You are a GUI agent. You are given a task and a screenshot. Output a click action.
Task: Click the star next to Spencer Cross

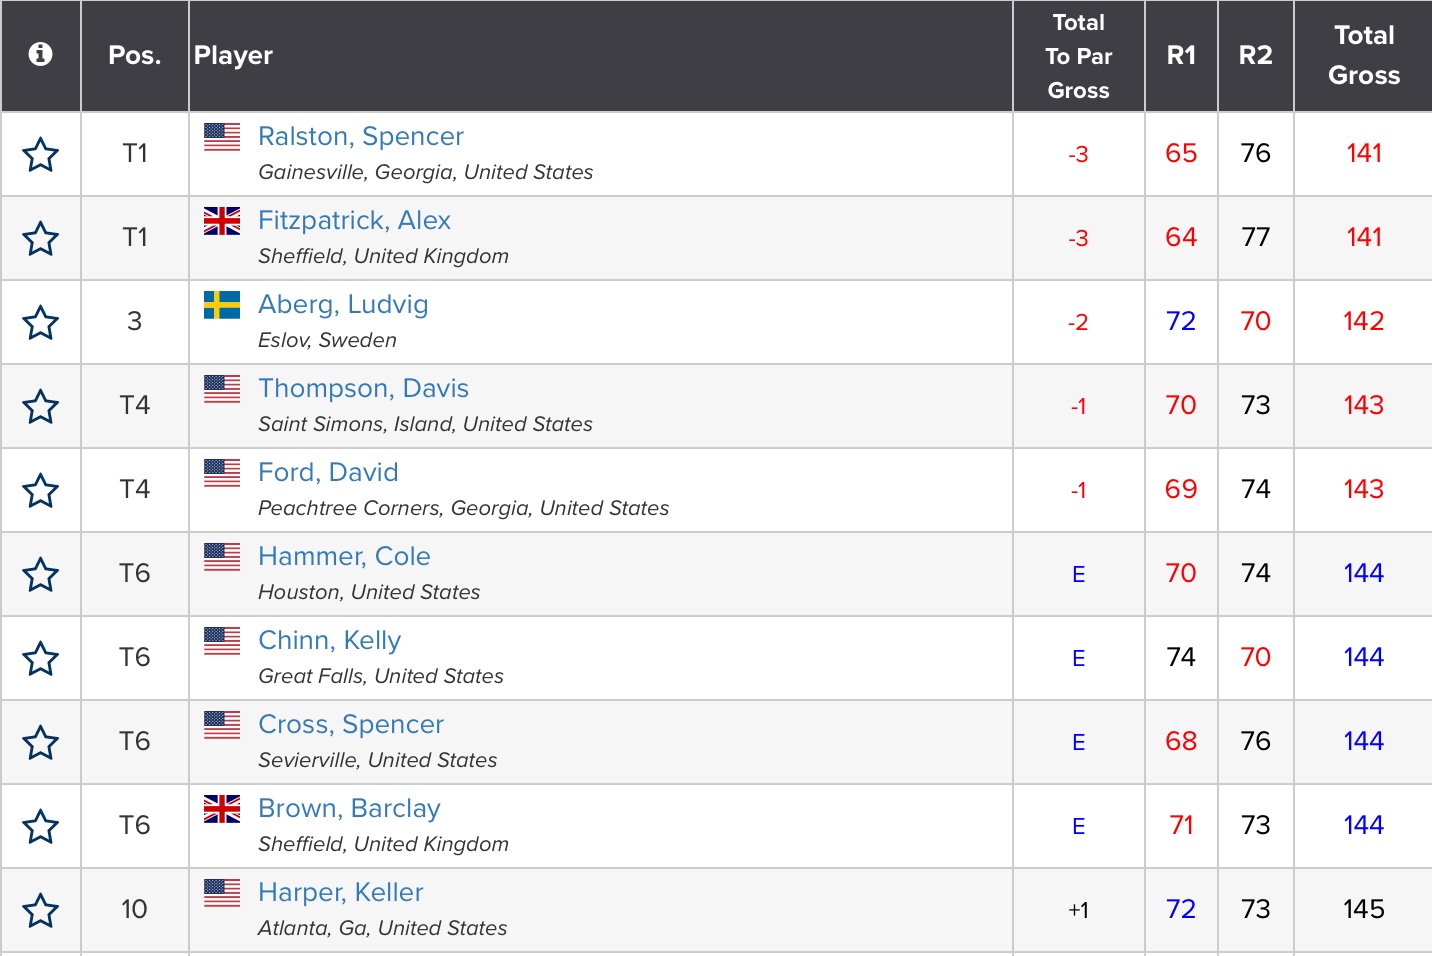[40, 743]
